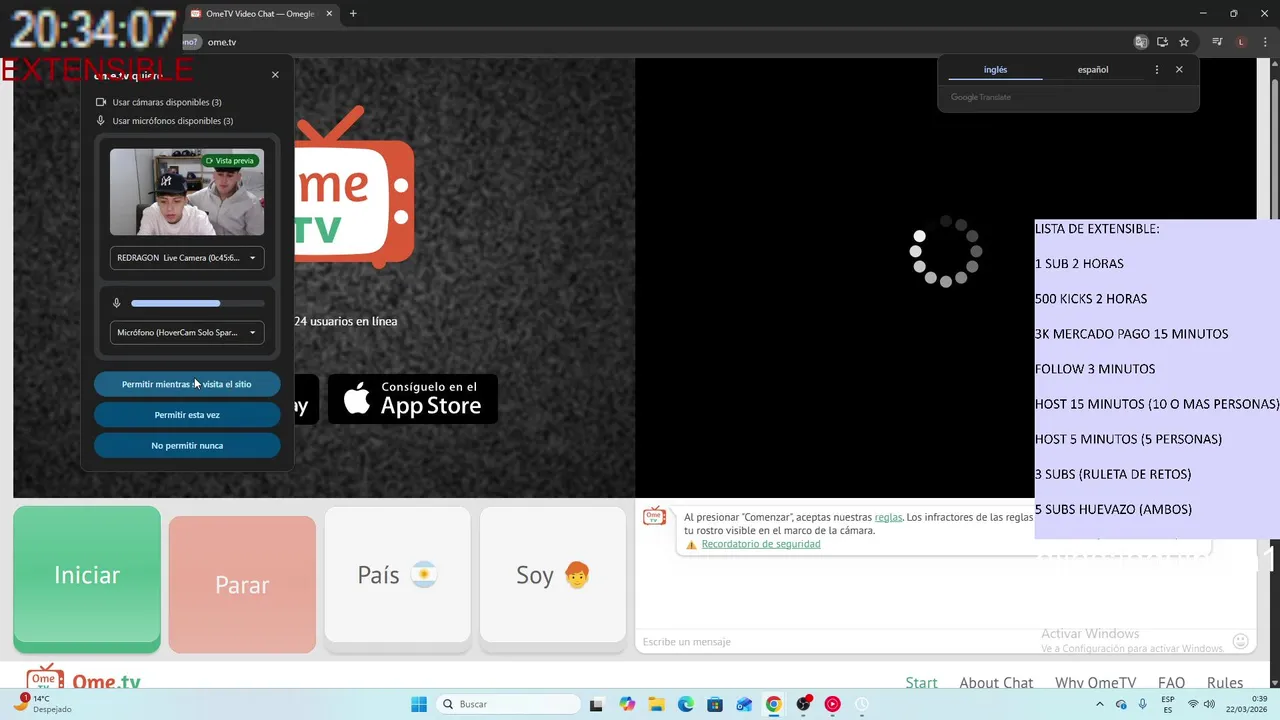Viewport: 1280px width, 720px height.
Task: Open the Chrome profile avatar L
Action: coord(1241,42)
